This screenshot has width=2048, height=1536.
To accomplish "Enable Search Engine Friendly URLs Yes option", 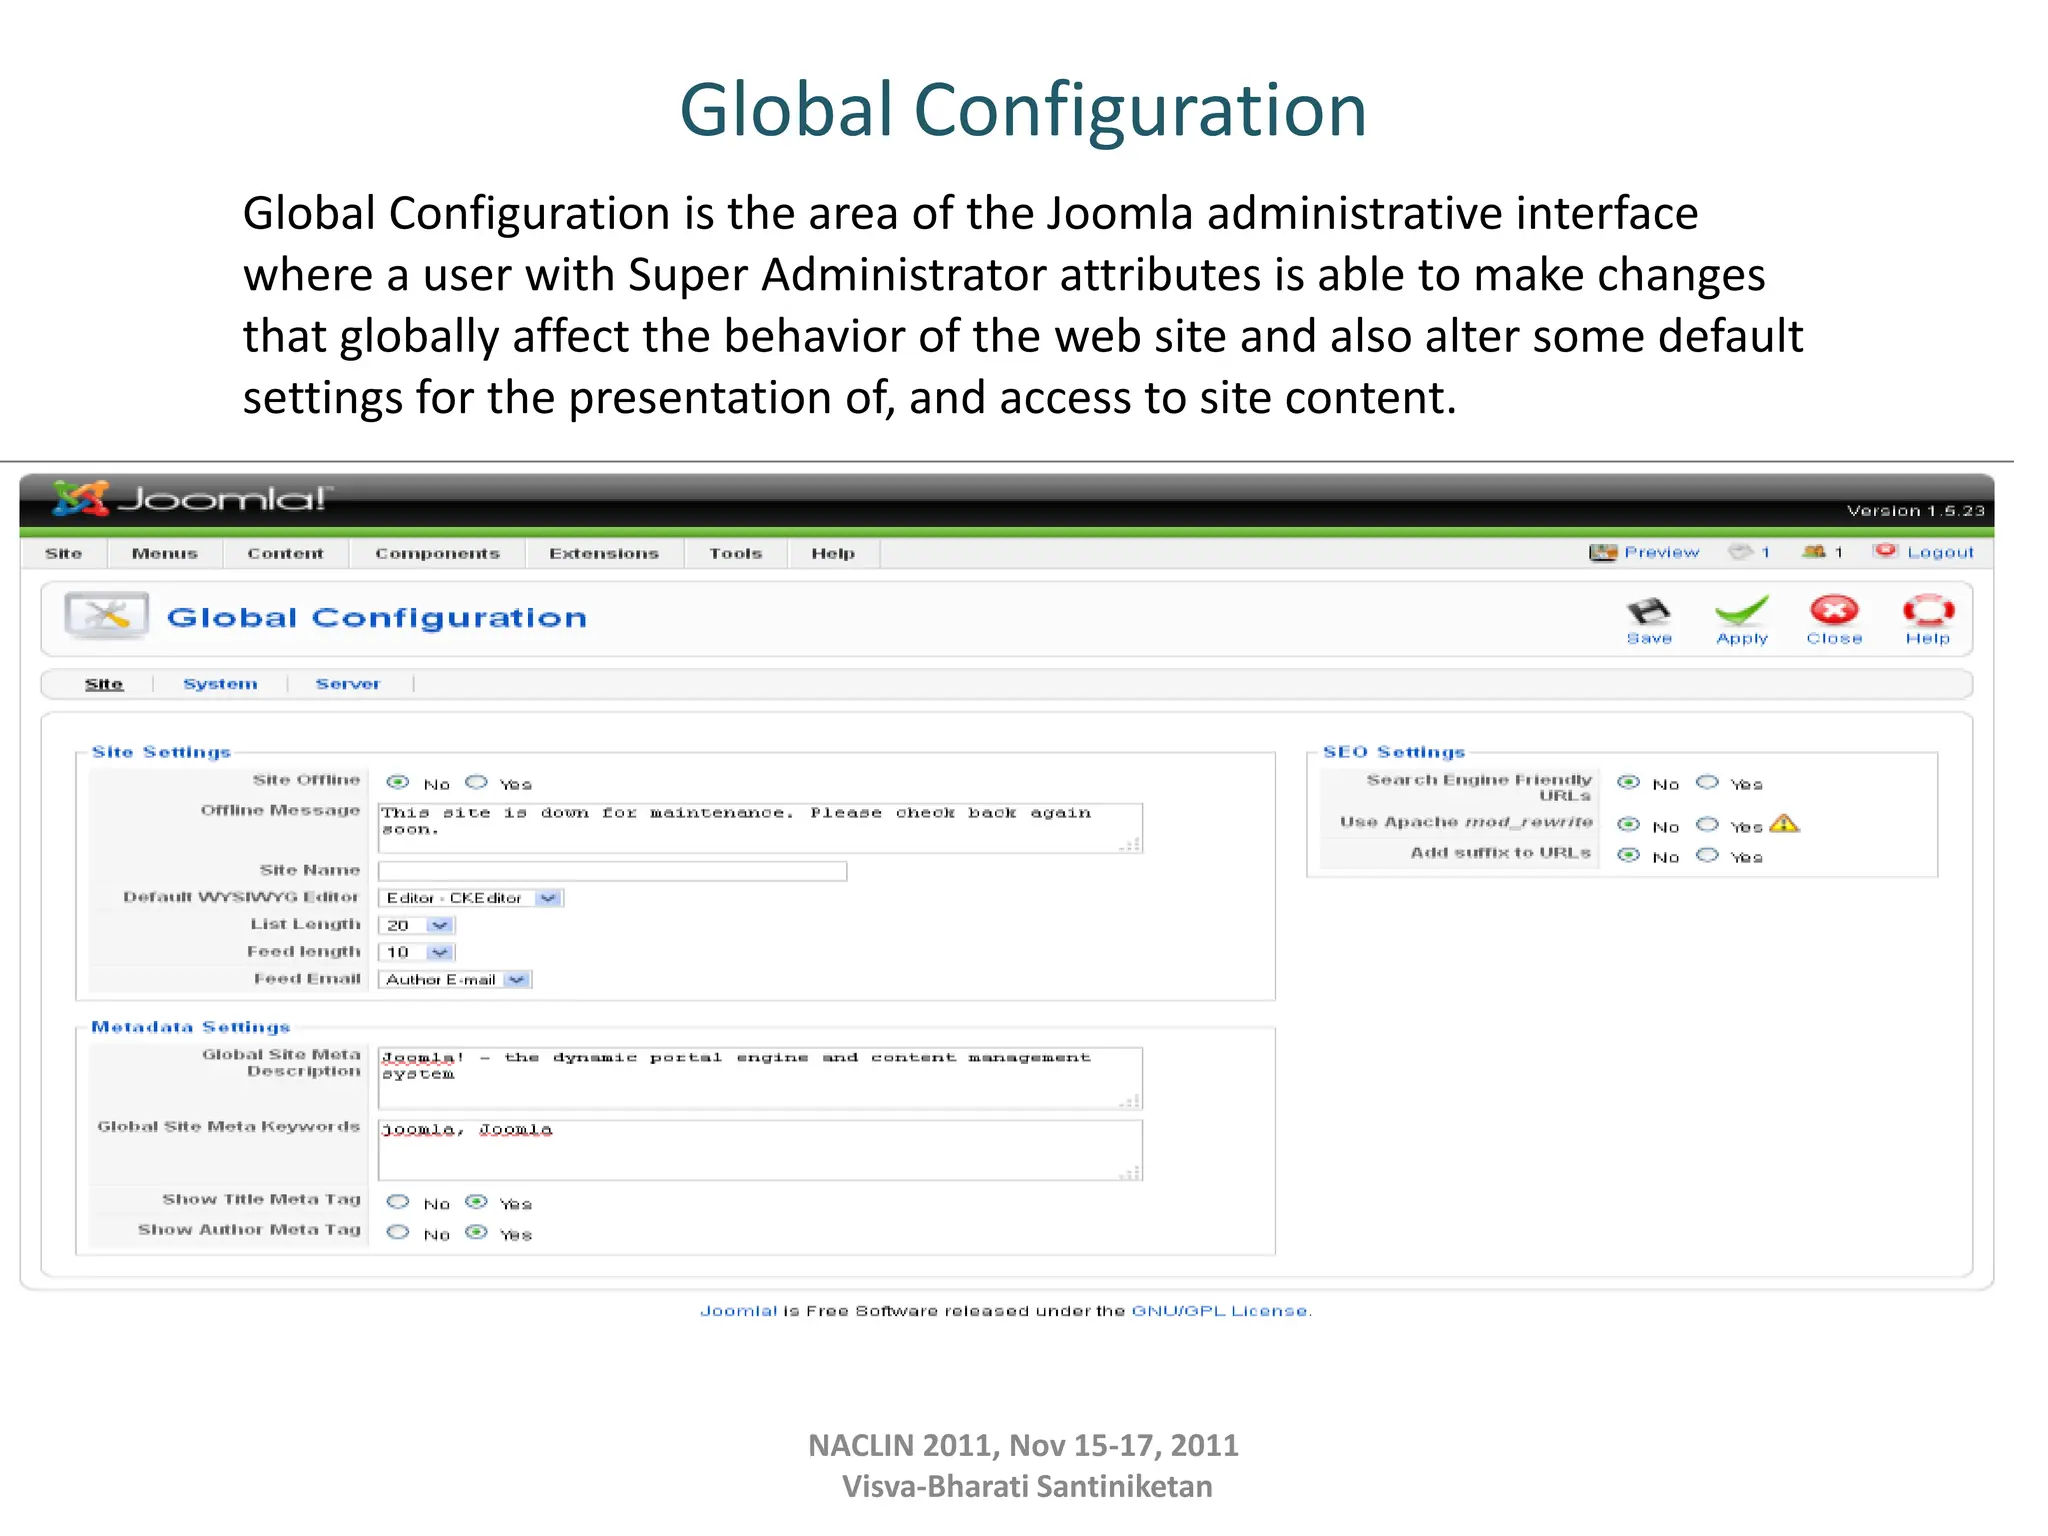I will click(x=1708, y=783).
